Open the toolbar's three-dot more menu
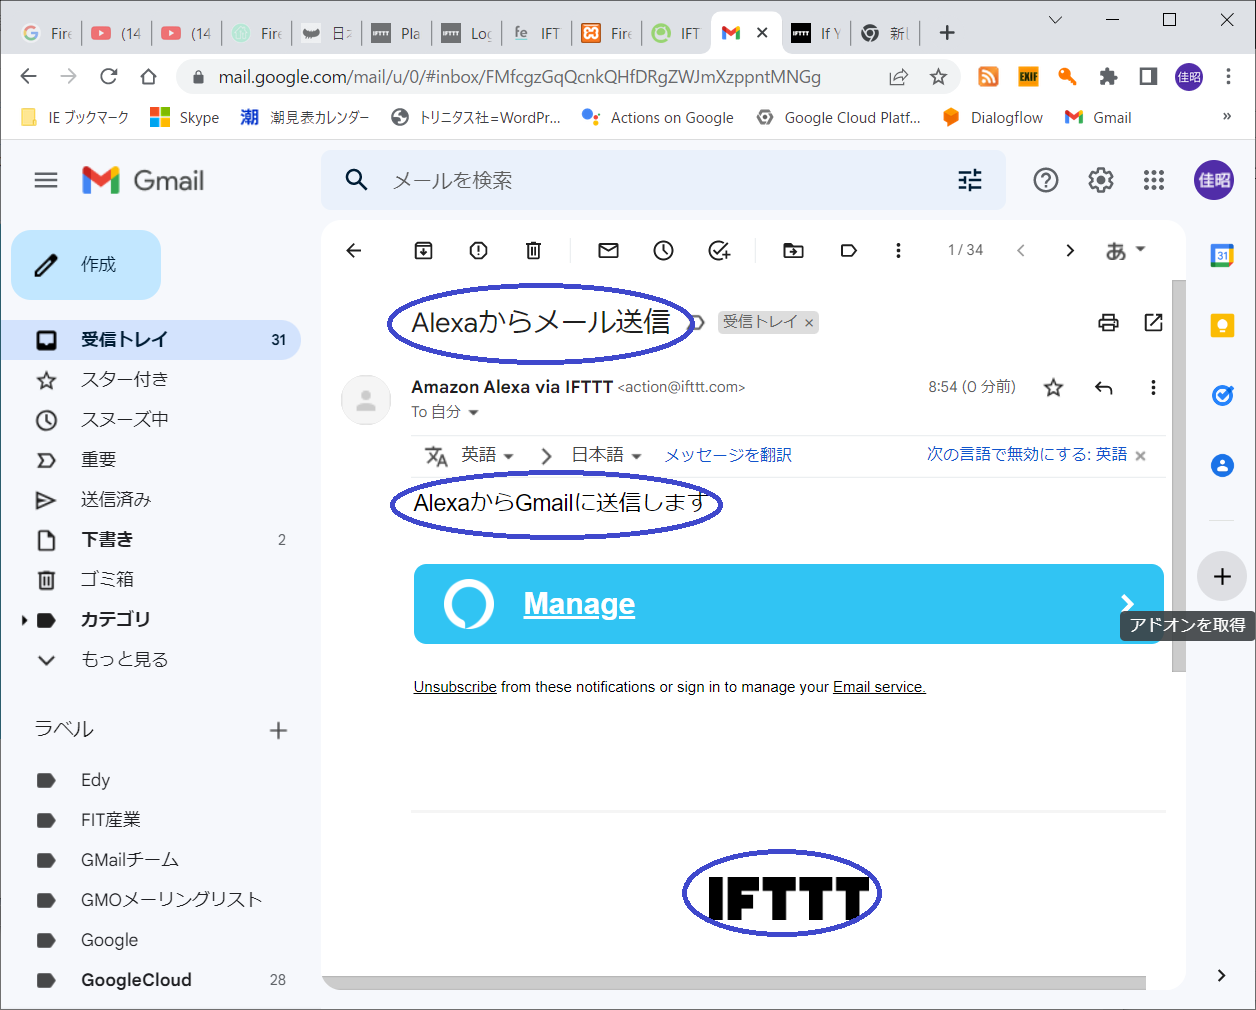 (898, 250)
